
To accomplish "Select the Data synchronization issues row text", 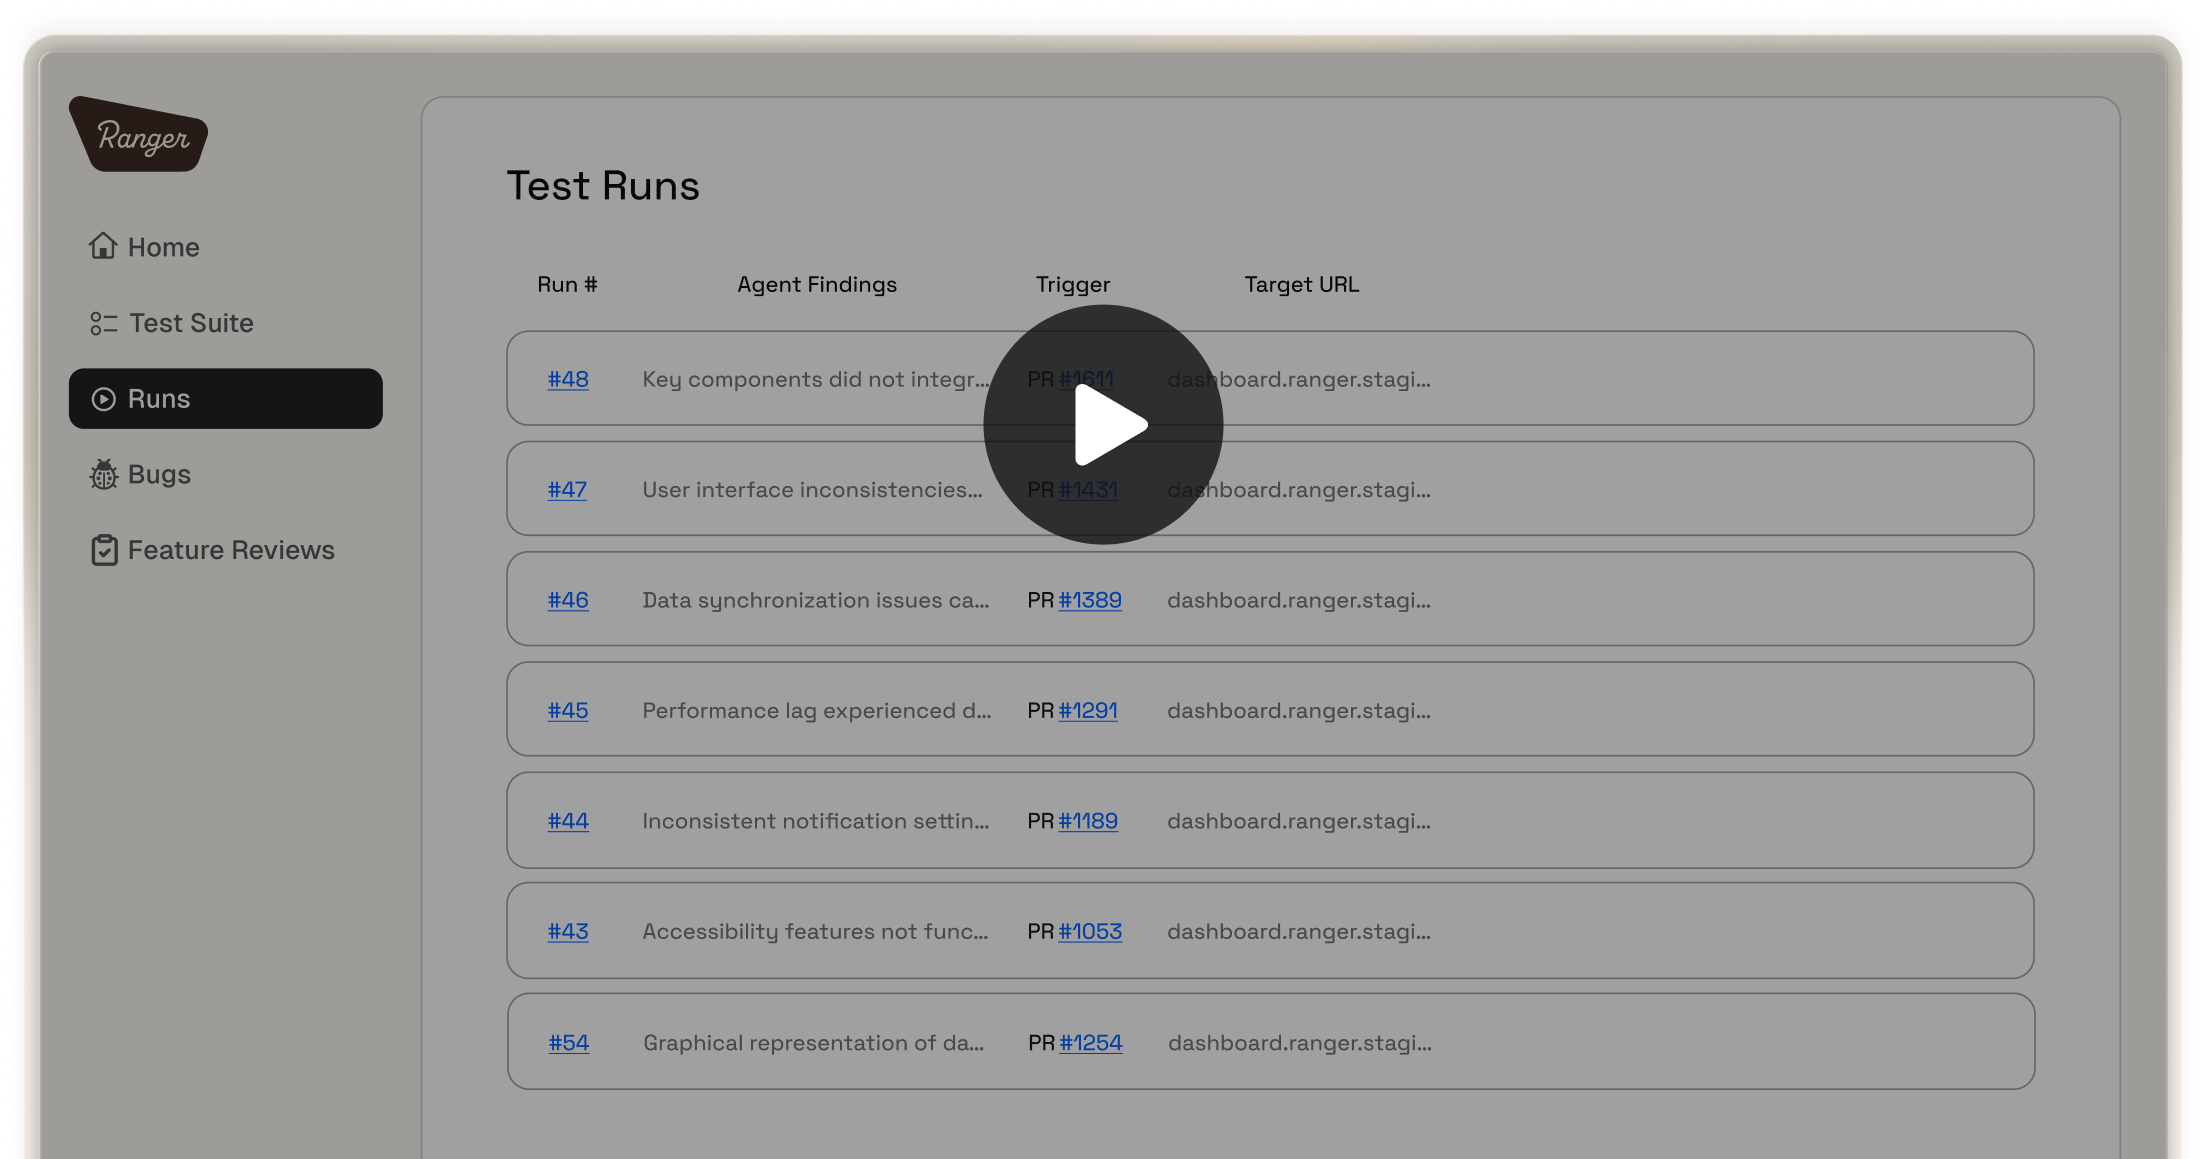I will click(815, 600).
